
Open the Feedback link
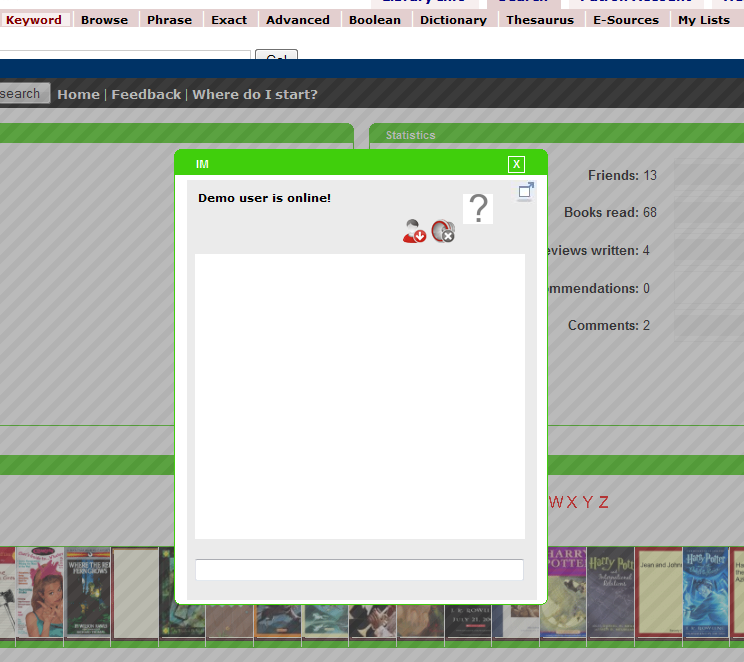tap(146, 94)
